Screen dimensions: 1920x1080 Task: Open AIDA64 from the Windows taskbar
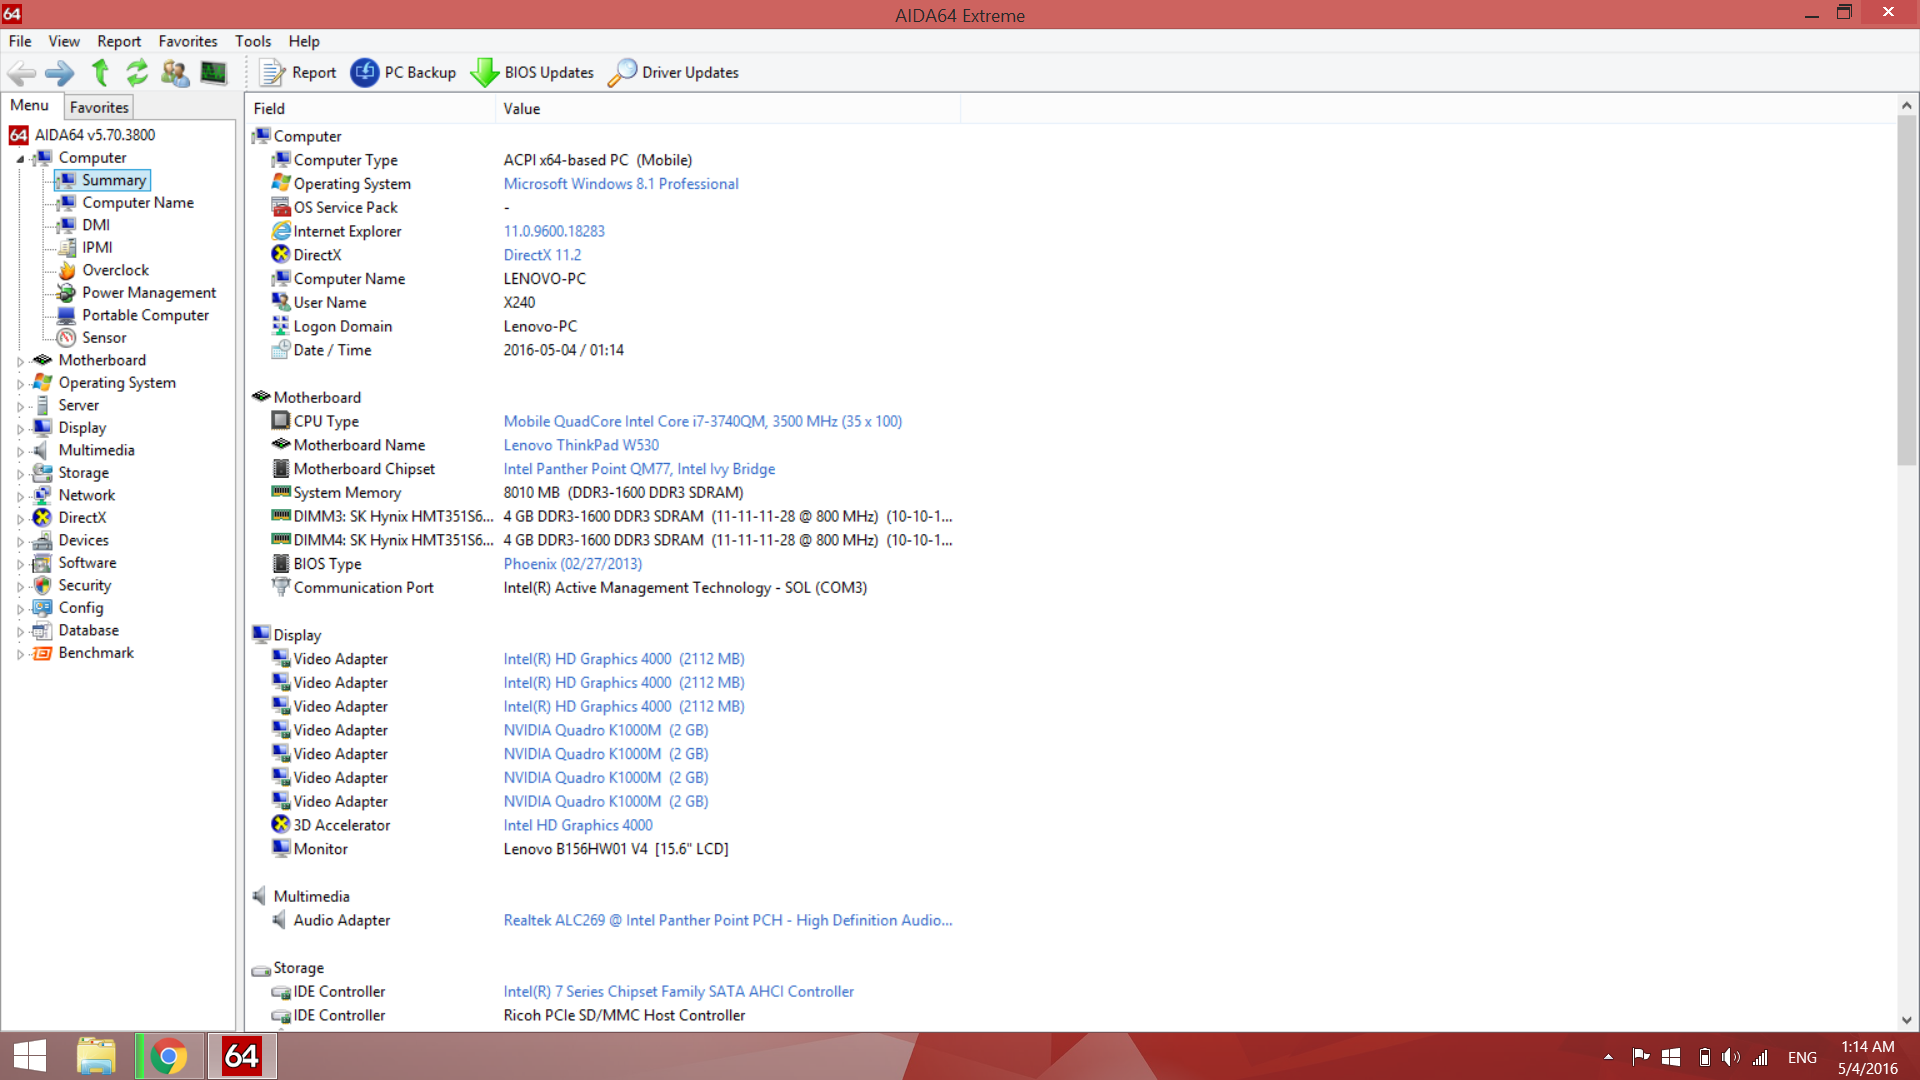point(241,1056)
